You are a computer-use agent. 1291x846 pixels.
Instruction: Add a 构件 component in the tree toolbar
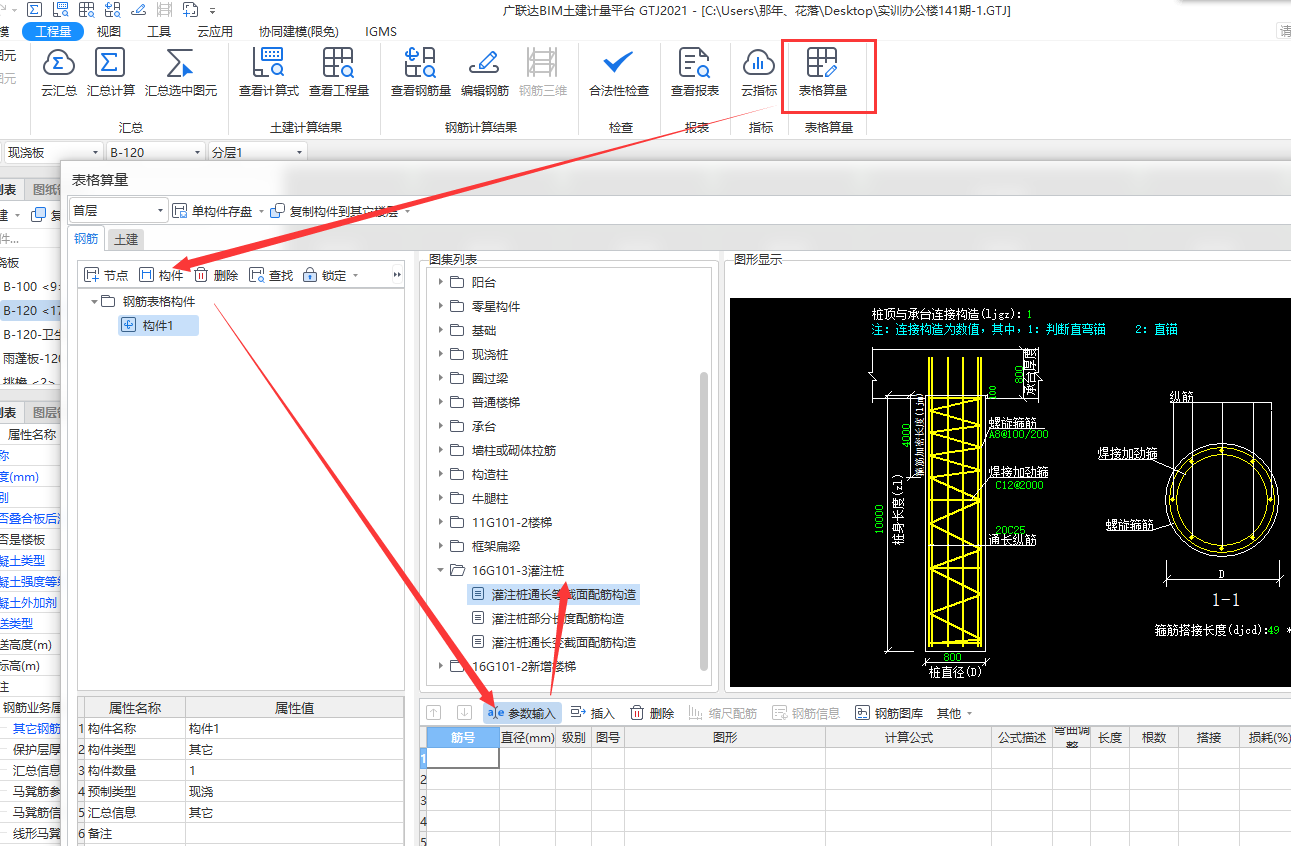pyautogui.click(x=161, y=275)
